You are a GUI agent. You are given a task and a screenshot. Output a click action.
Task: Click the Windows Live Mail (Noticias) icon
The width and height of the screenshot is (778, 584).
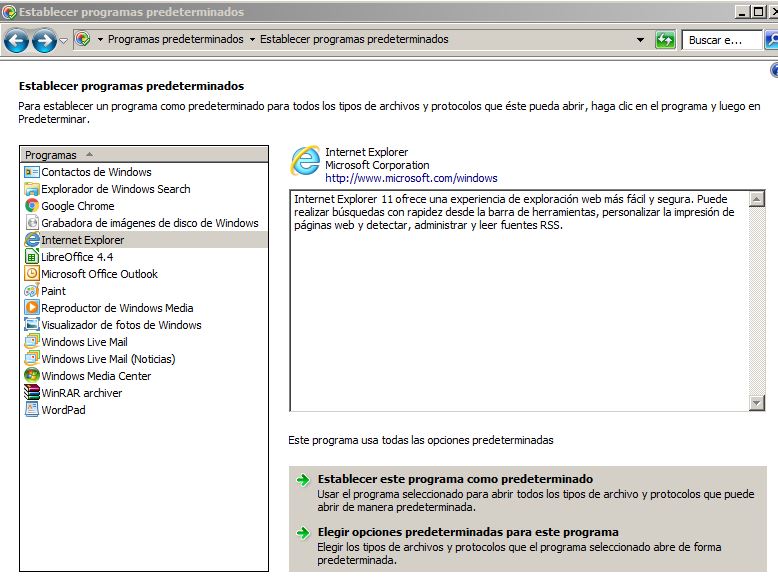(x=32, y=359)
